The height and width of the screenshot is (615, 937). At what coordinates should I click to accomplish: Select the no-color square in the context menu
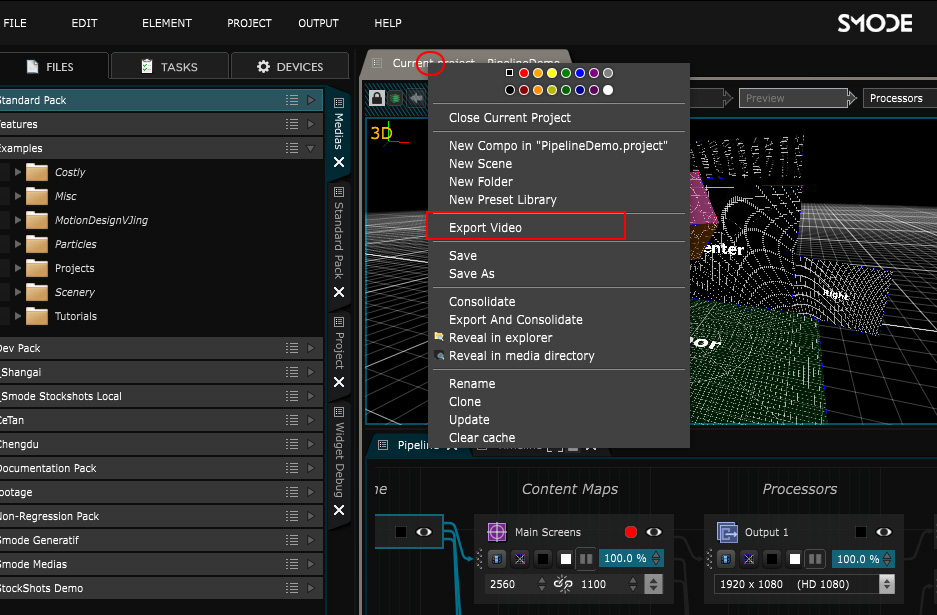click(509, 73)
